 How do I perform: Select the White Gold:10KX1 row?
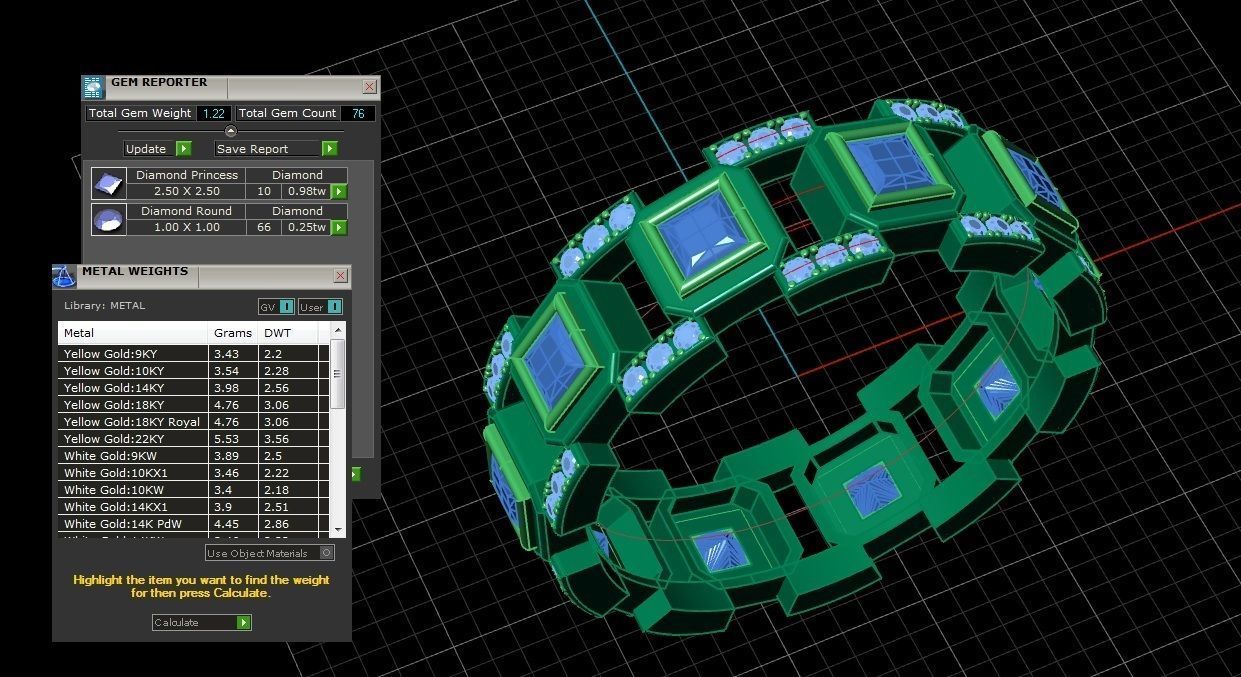pyautogui.click(x=194, y=473)
